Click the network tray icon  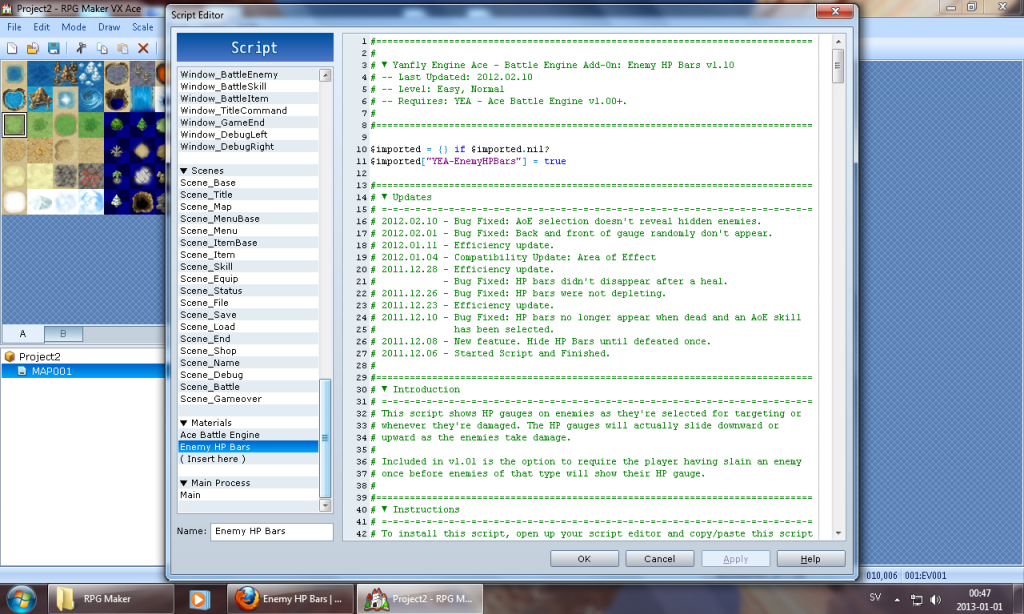pyautogui.click(x=916, y=599)
